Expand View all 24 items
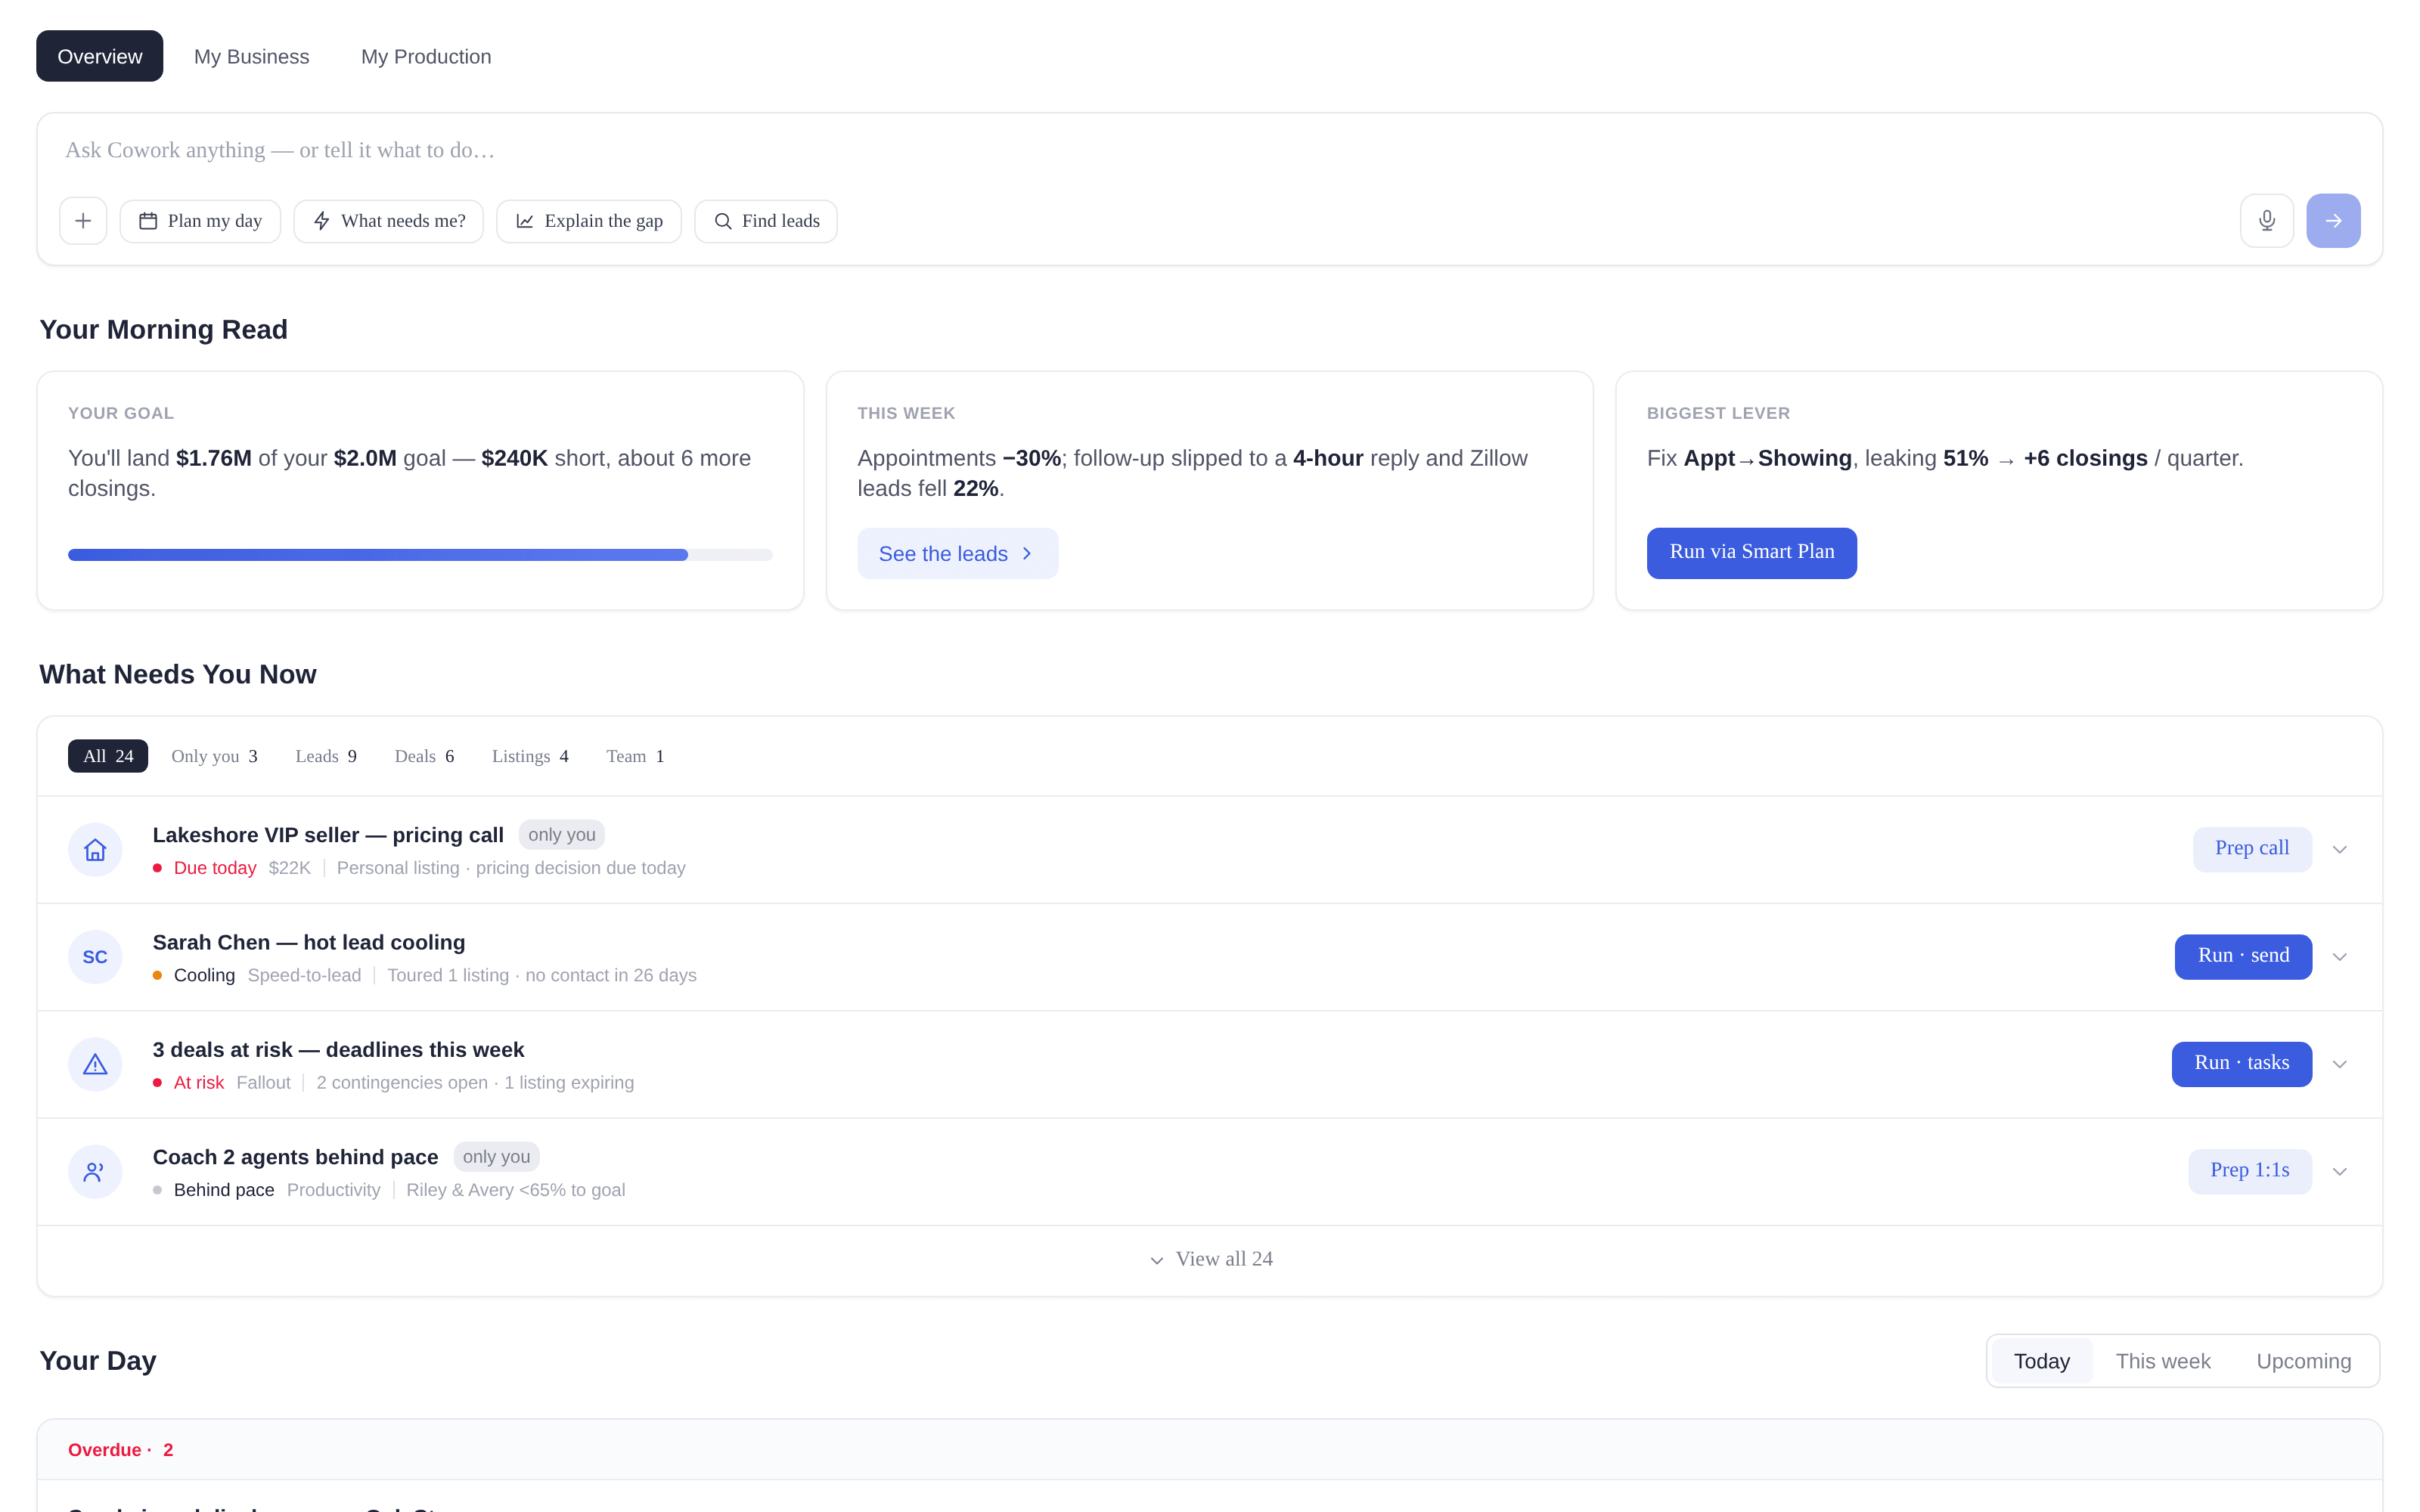Image resolution: width=2420 pixels, height=1512 pixels. (1210, 1260)
